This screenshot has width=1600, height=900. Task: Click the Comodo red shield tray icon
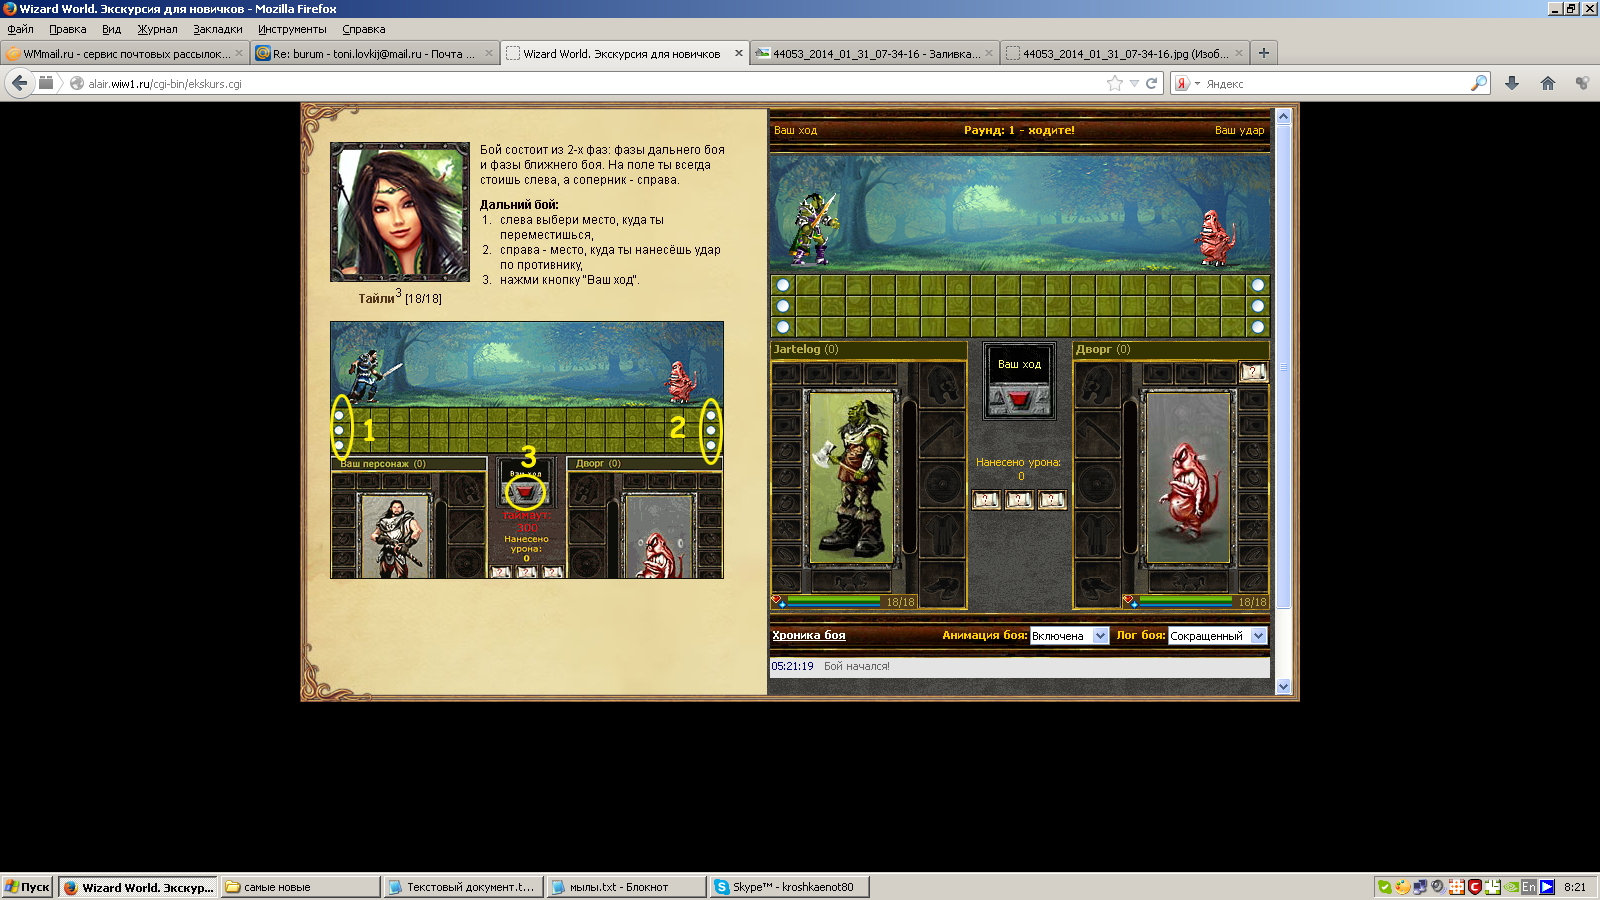[1474, 887]
